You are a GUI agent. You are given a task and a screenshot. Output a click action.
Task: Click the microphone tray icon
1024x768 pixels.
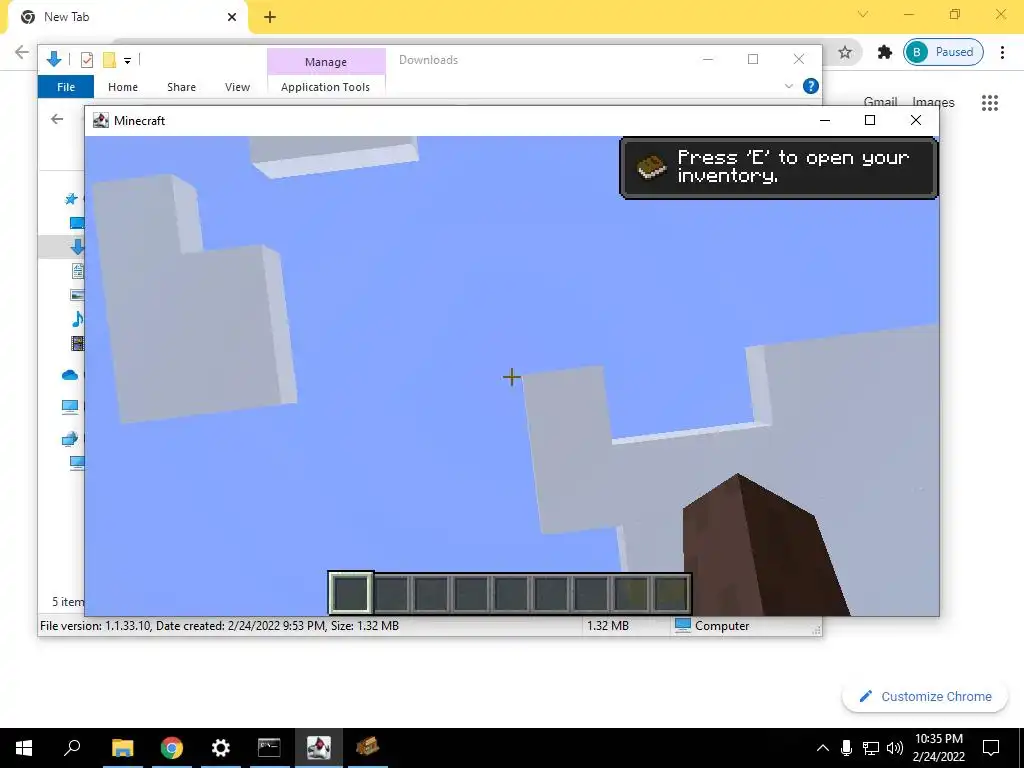point(846,748)
